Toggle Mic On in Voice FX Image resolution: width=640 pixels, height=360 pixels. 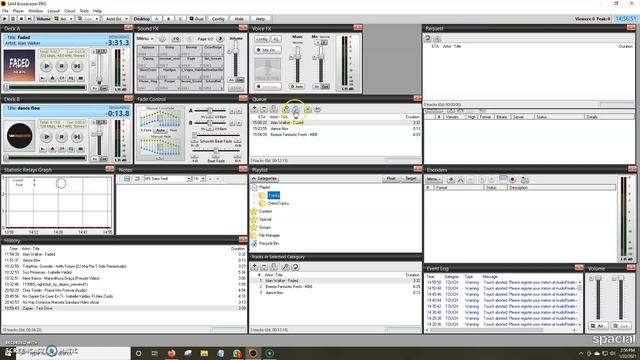tap(267, 50)
